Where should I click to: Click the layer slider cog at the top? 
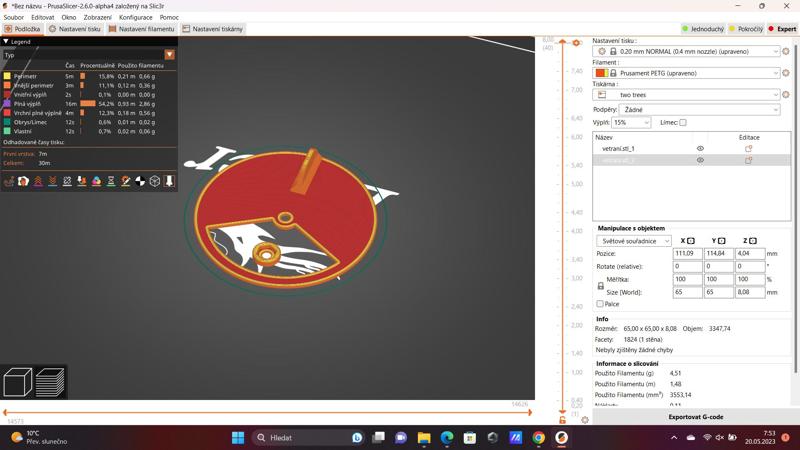click(576, 43)
